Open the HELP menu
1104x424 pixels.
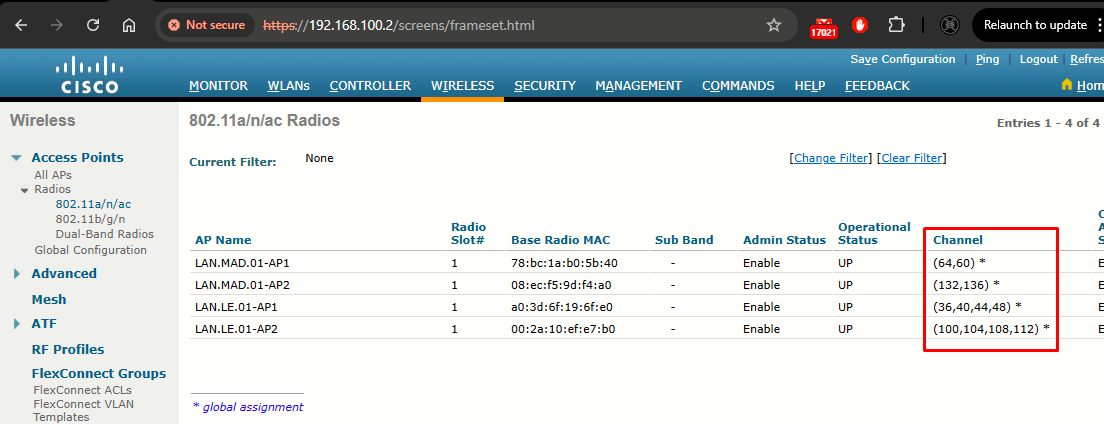pos(810,86)
